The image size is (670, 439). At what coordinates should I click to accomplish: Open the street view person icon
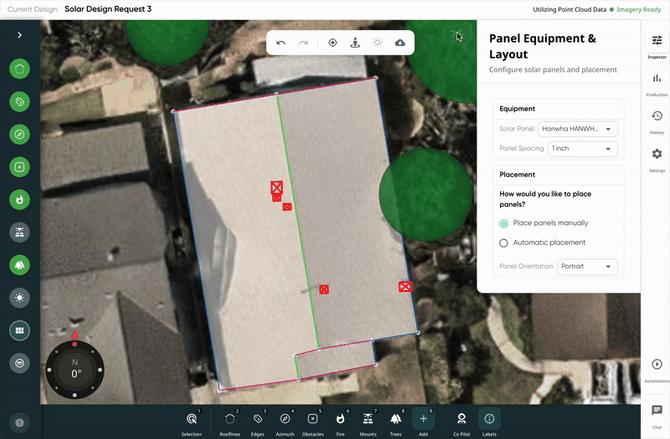[355, 43]
